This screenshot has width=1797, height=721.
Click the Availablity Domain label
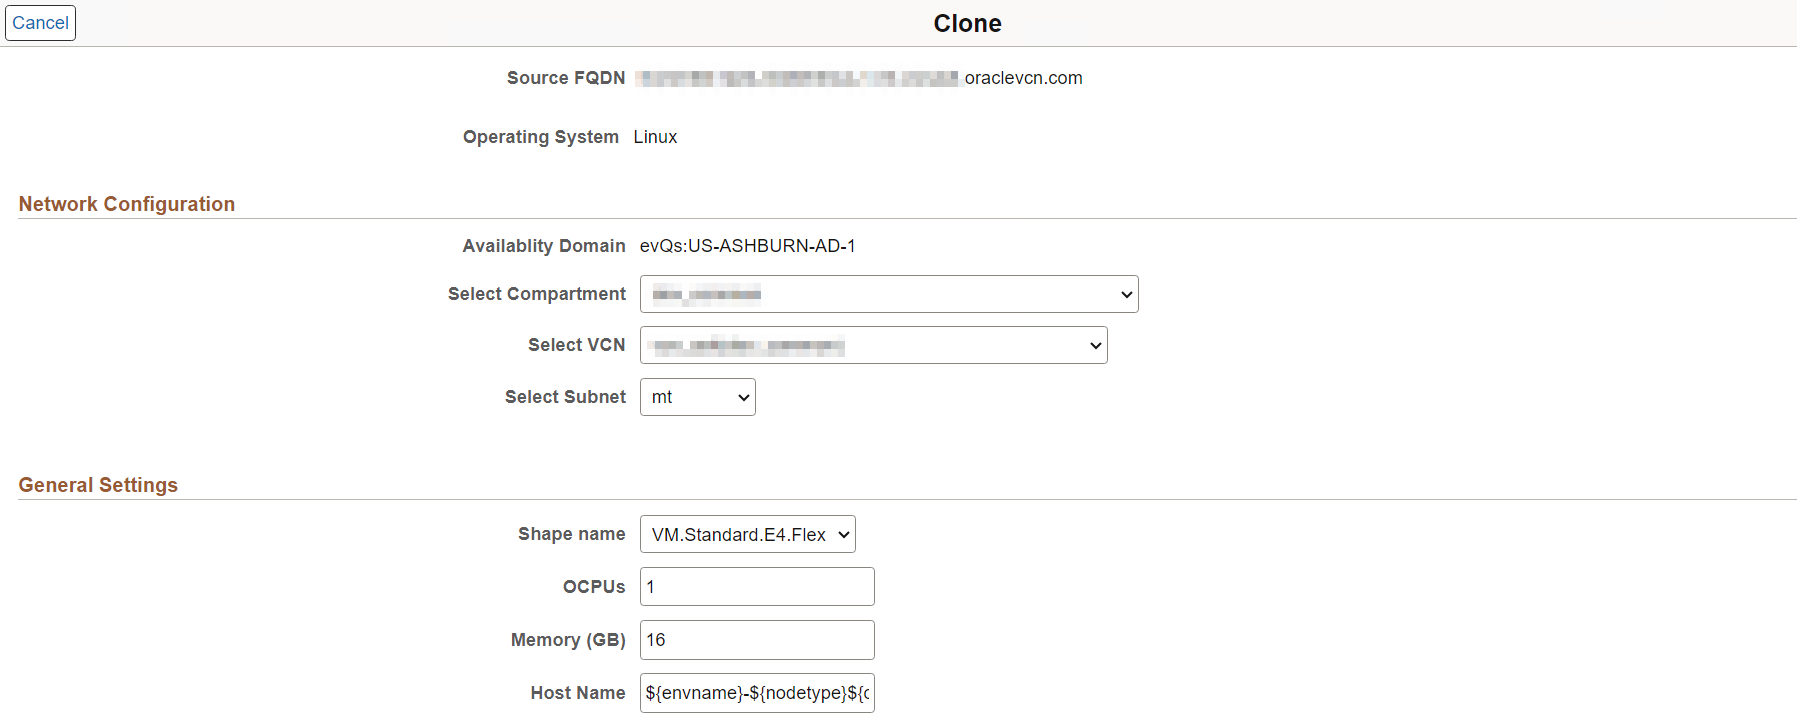click(x=544, y=246)
